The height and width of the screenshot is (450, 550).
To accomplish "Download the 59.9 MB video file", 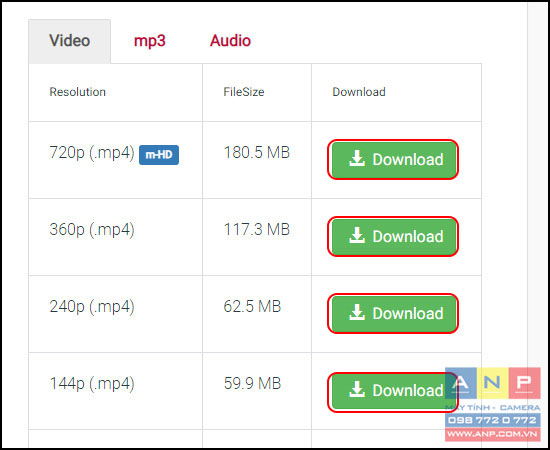I will coord(394,390).
